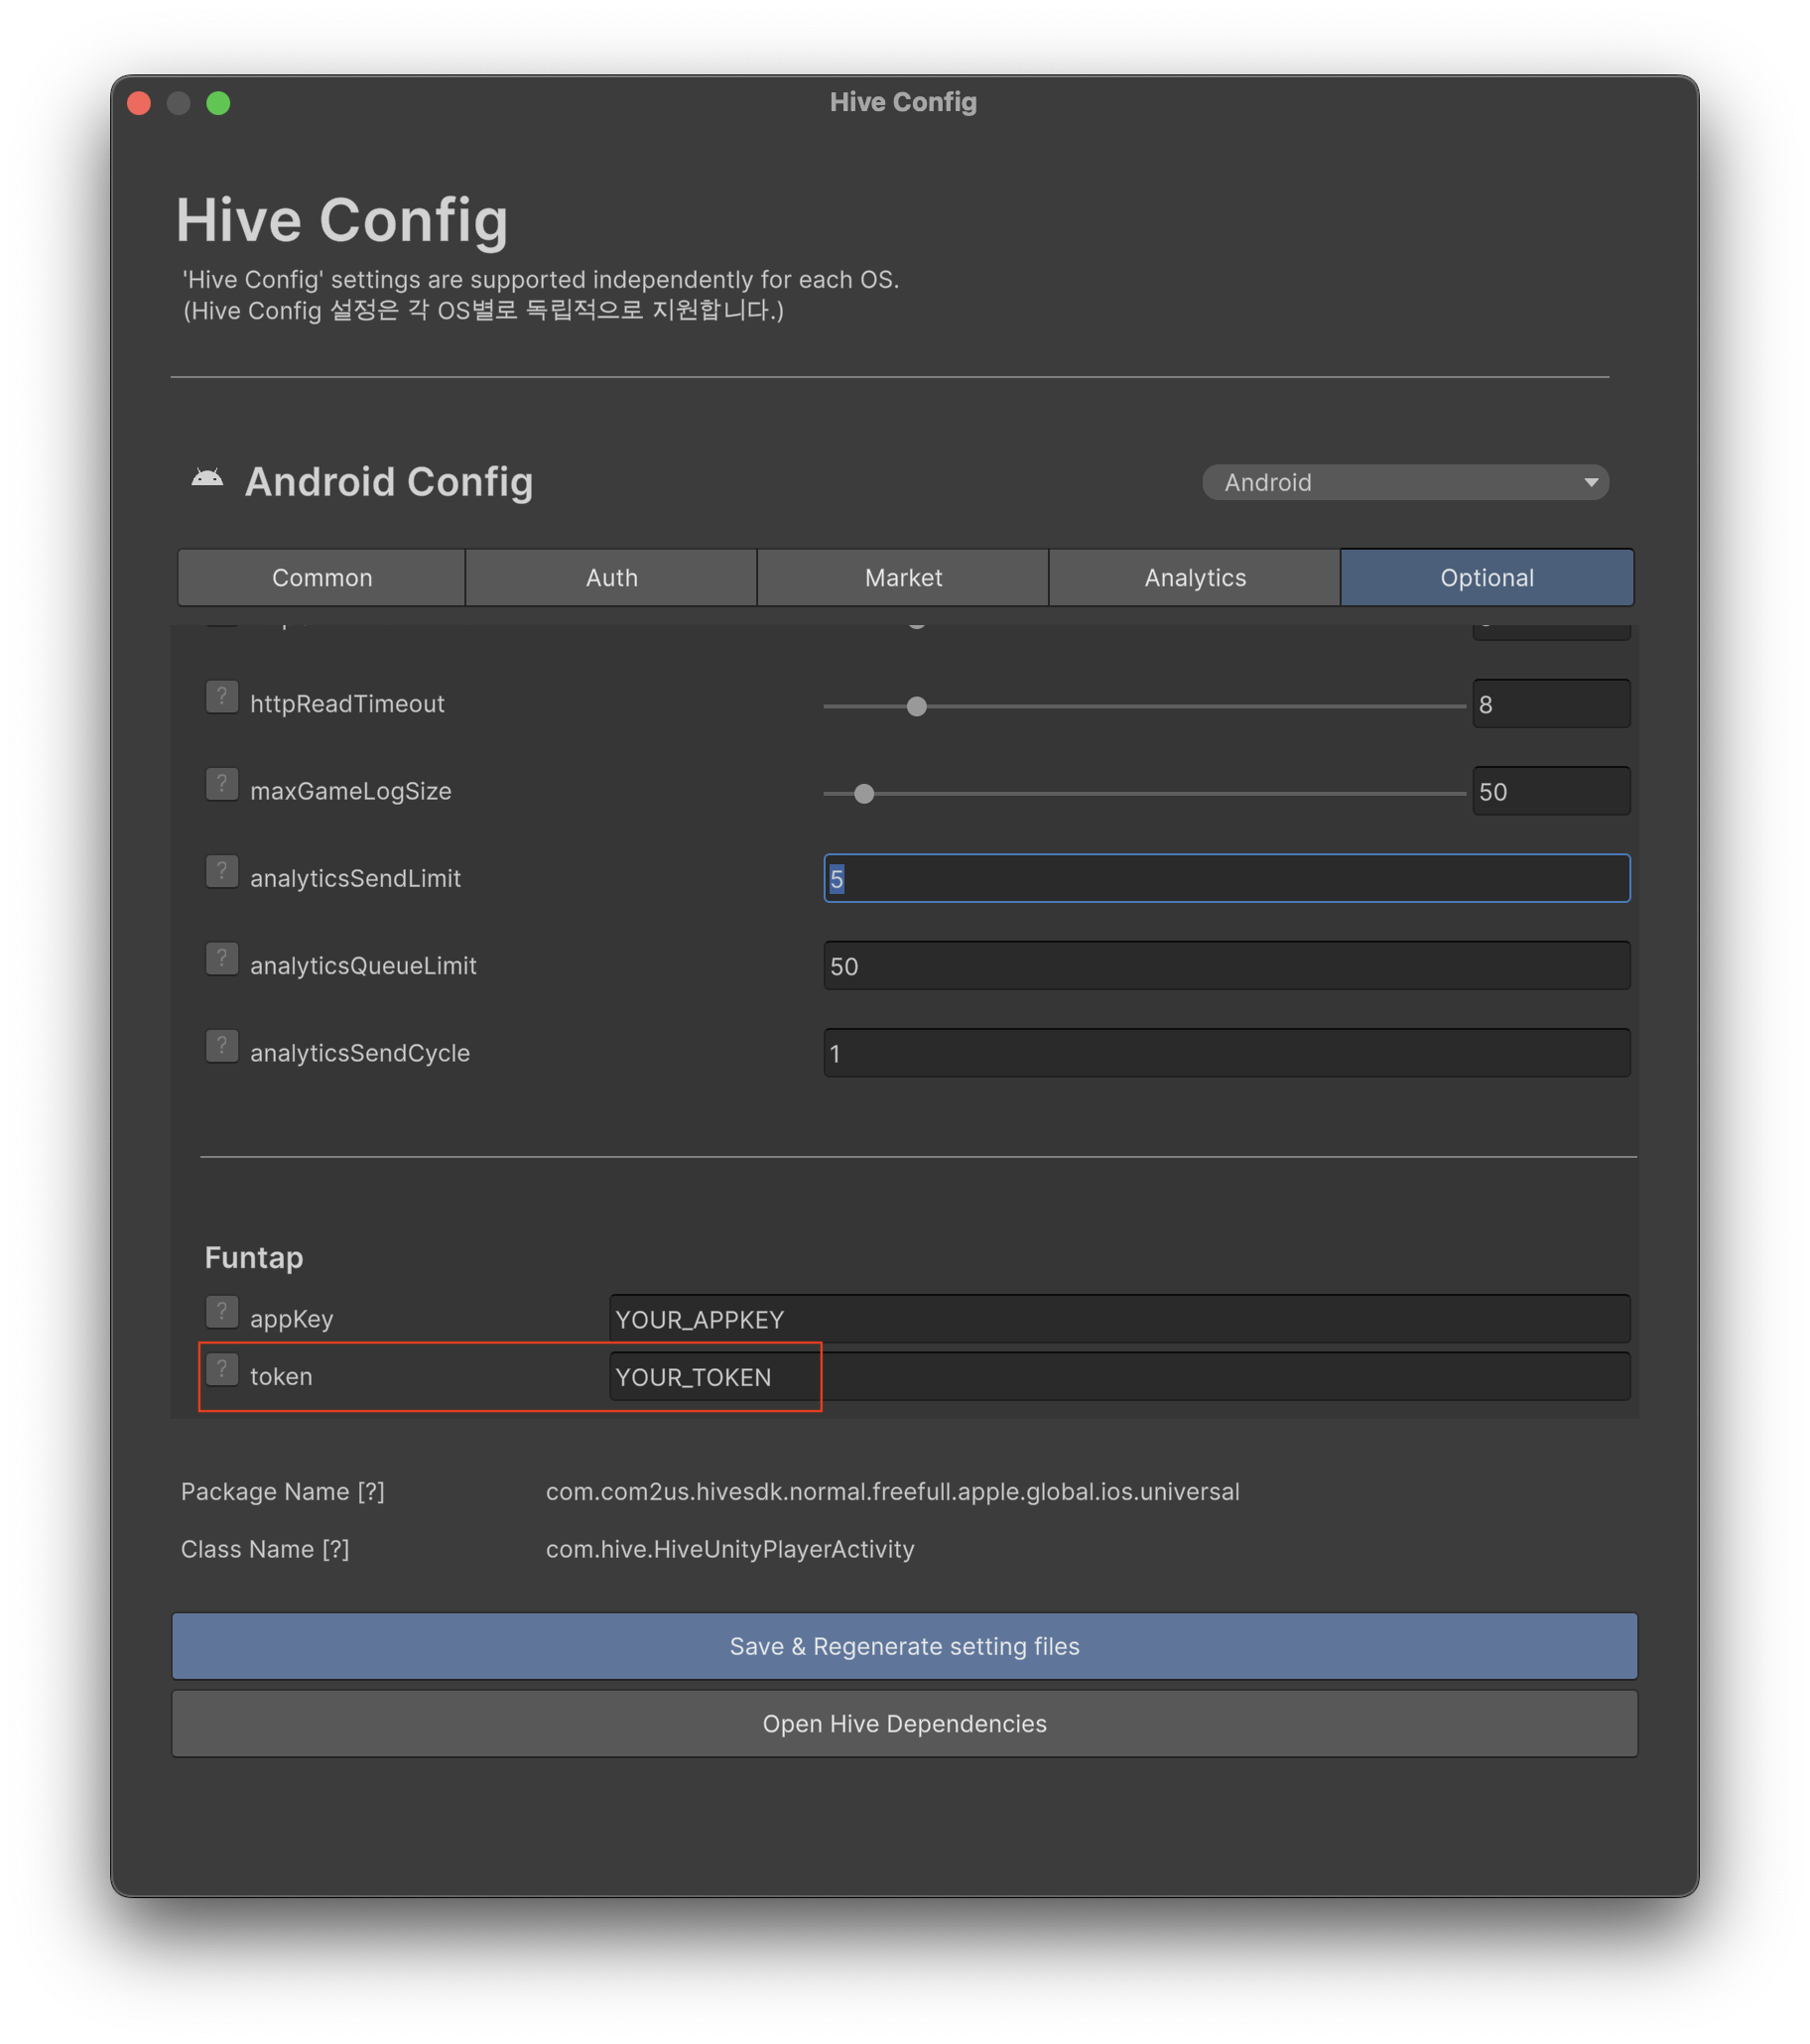
Task: Go to the Analytics tab
Action: tap(1195, 578)
